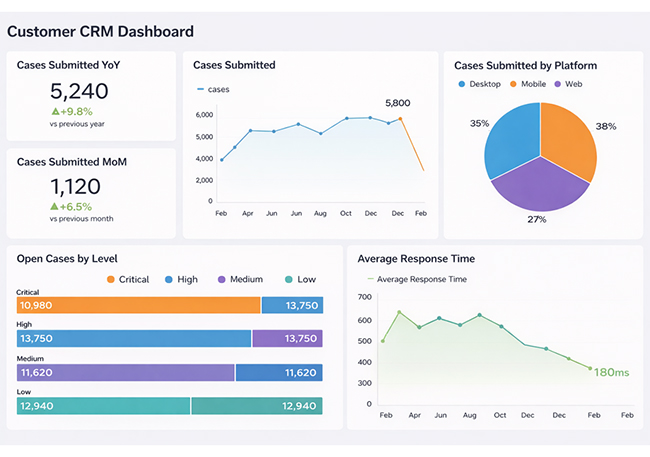650x457 pixels.
Task: Click the Aug x-axis label in response chart
Action: 470,415
